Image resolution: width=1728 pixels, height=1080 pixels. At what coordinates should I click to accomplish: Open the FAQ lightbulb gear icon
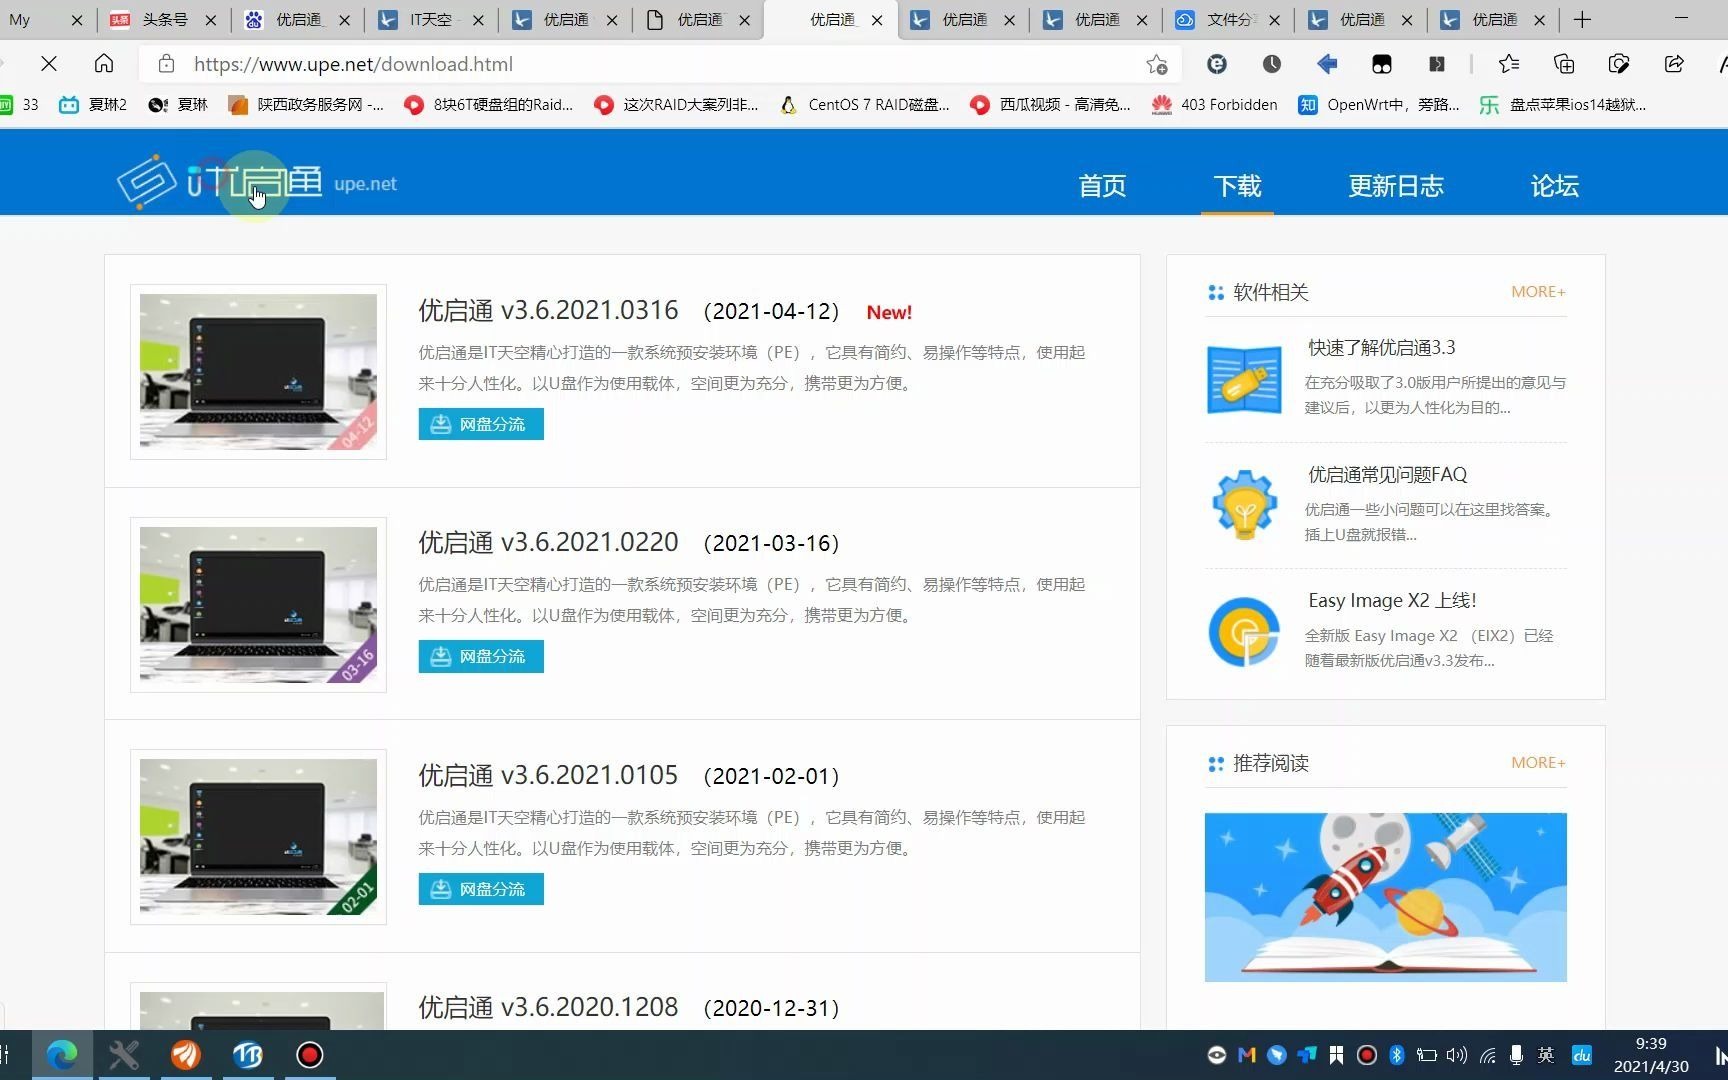(x=1244, y=505)
